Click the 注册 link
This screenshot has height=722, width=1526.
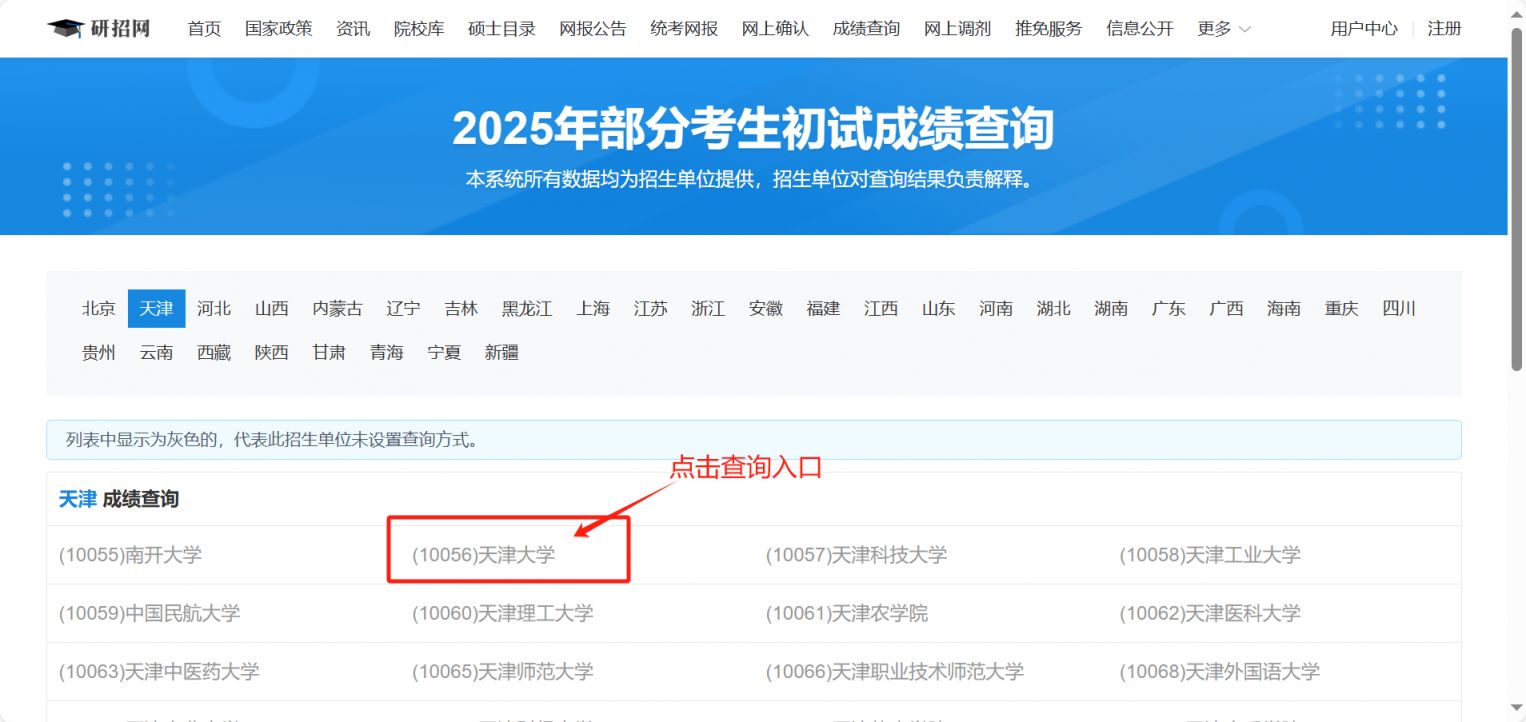1444,29
